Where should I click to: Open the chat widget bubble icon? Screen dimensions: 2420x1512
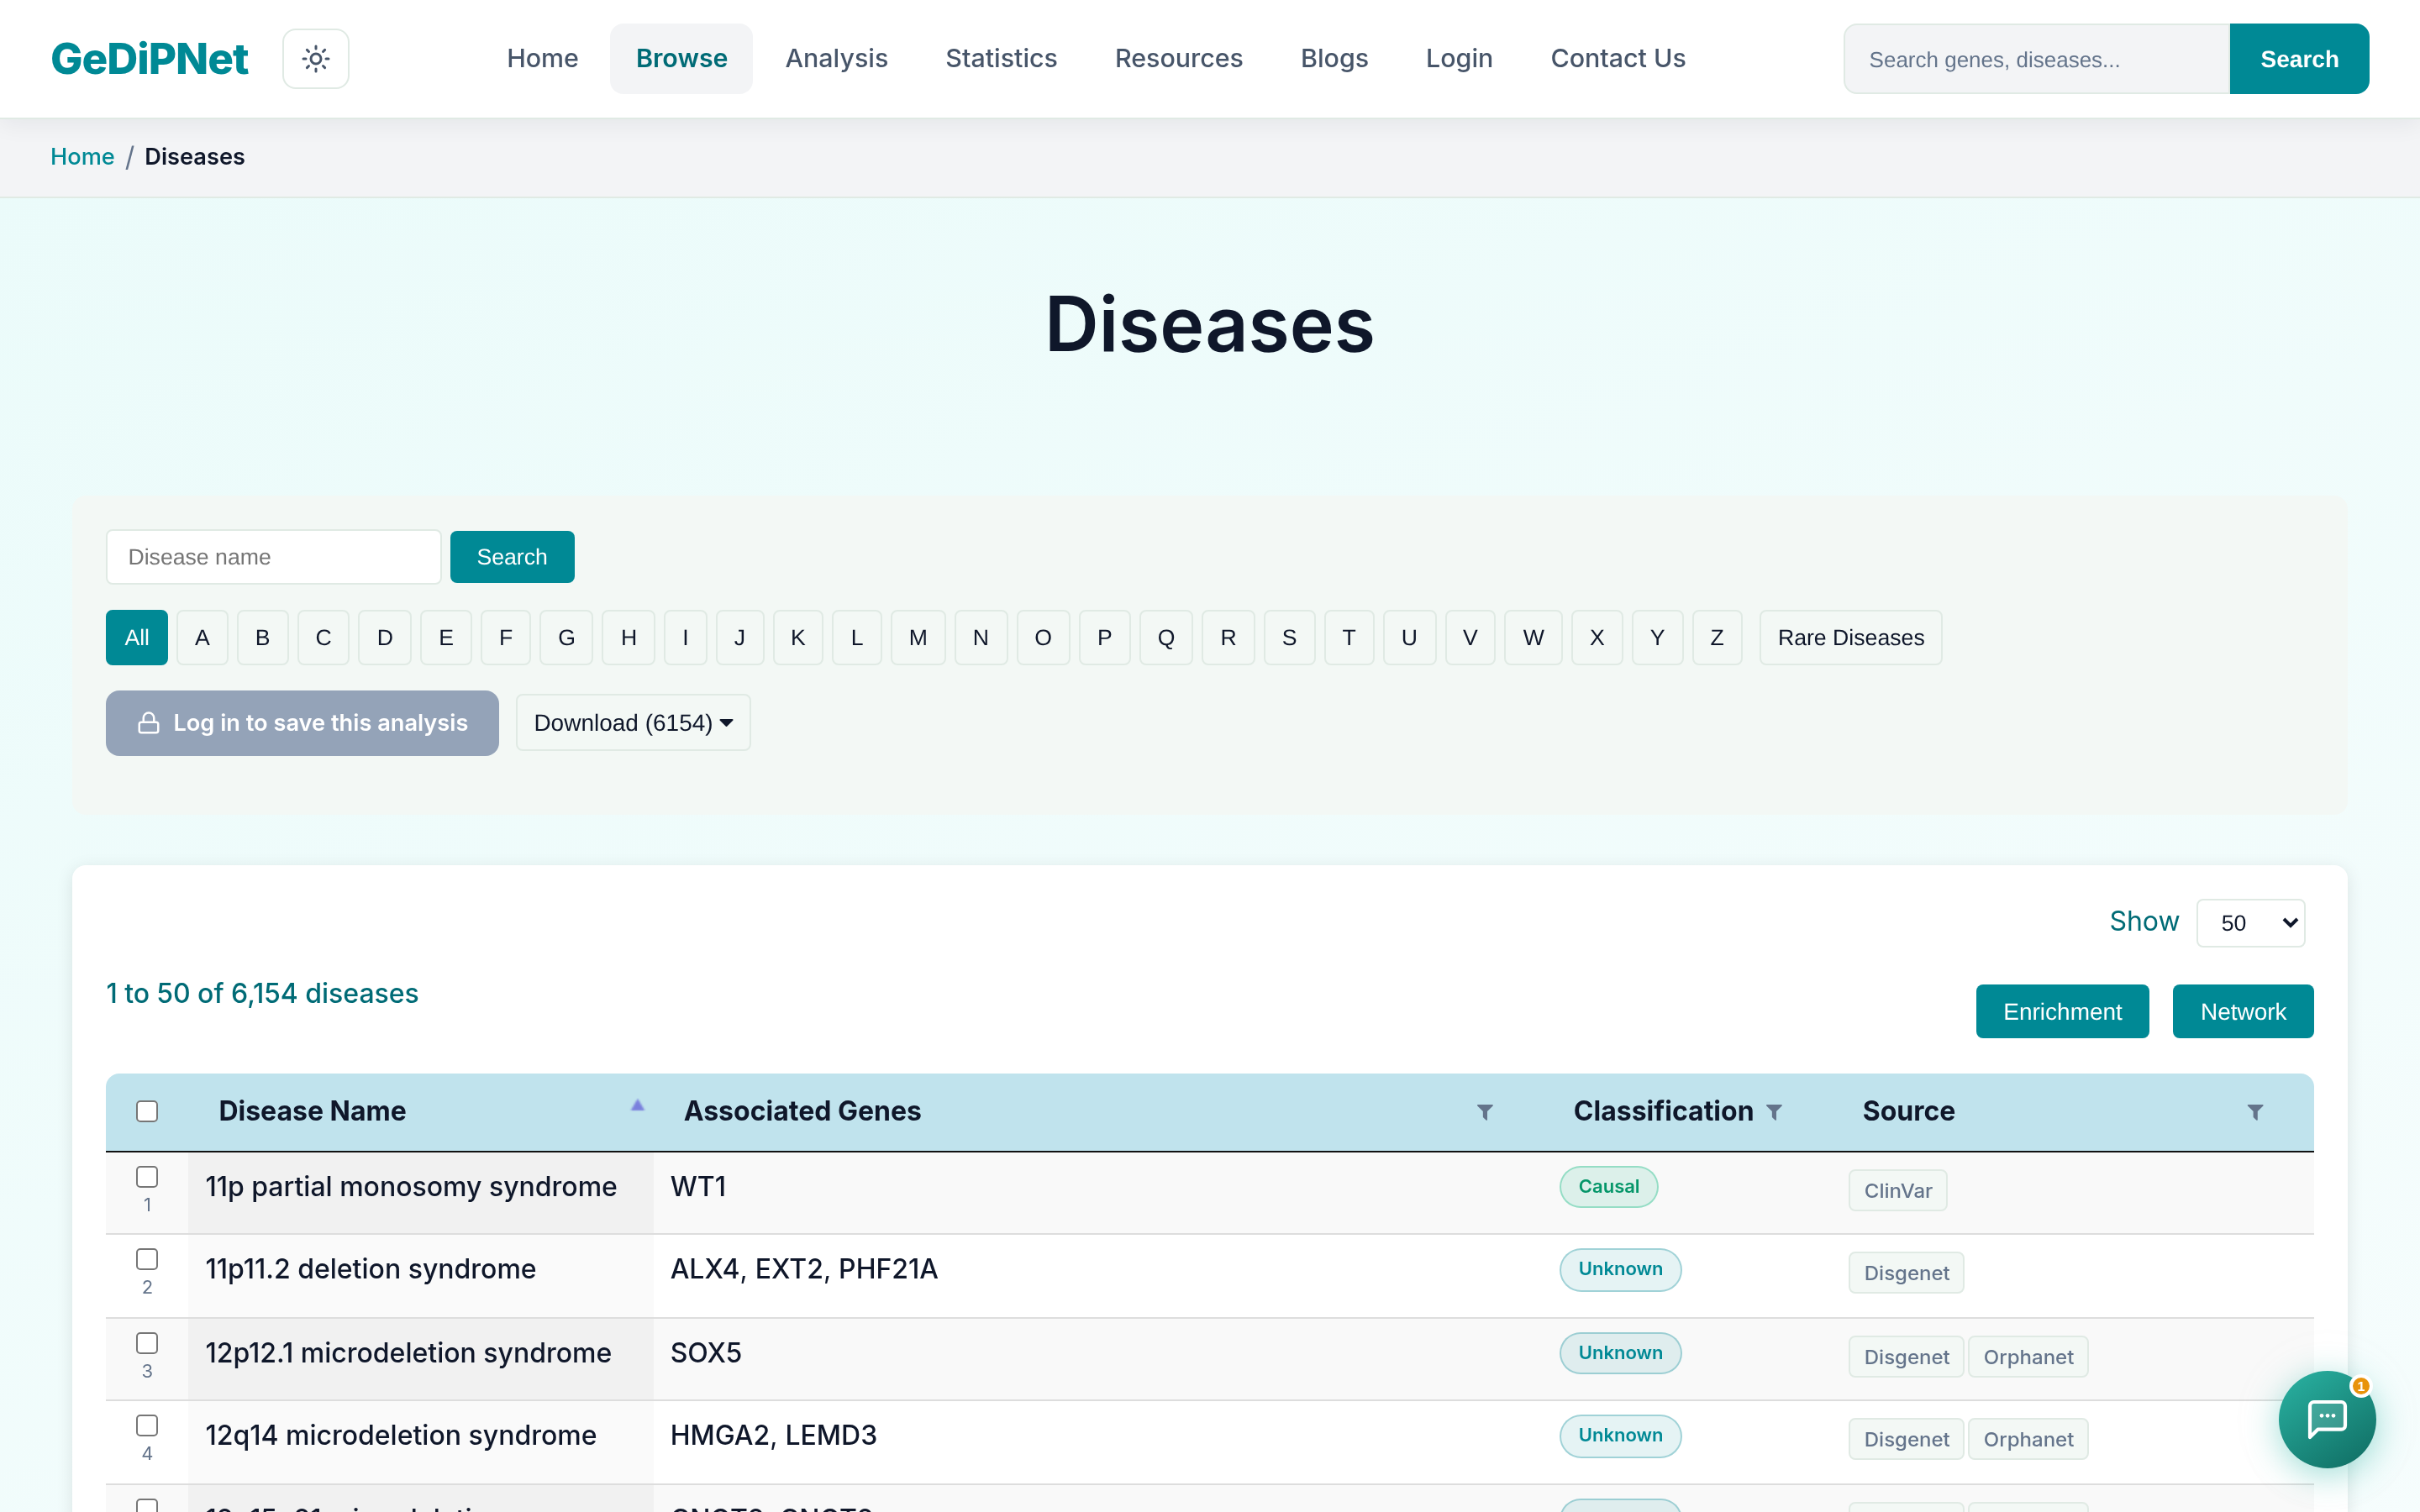pyautogui.click(x=2326, y=1418)
